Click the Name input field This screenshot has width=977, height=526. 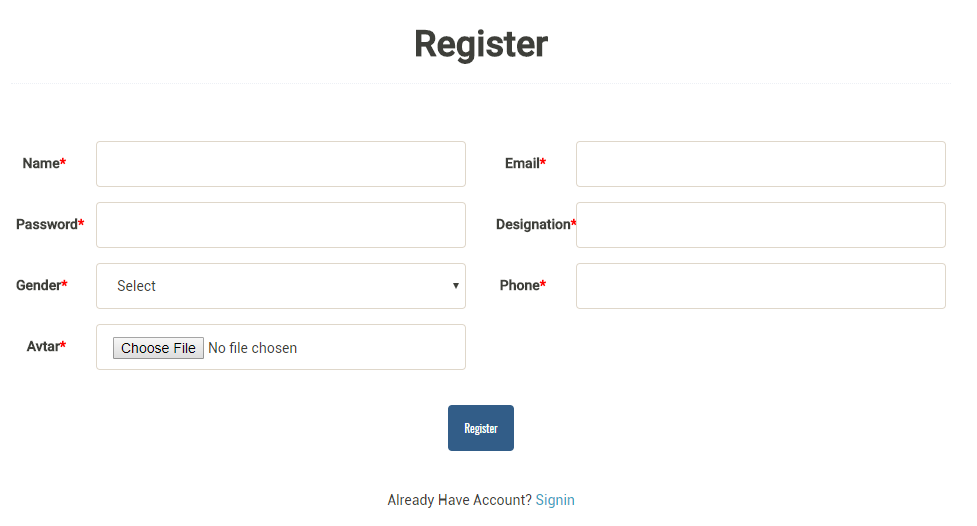(280, 164)
